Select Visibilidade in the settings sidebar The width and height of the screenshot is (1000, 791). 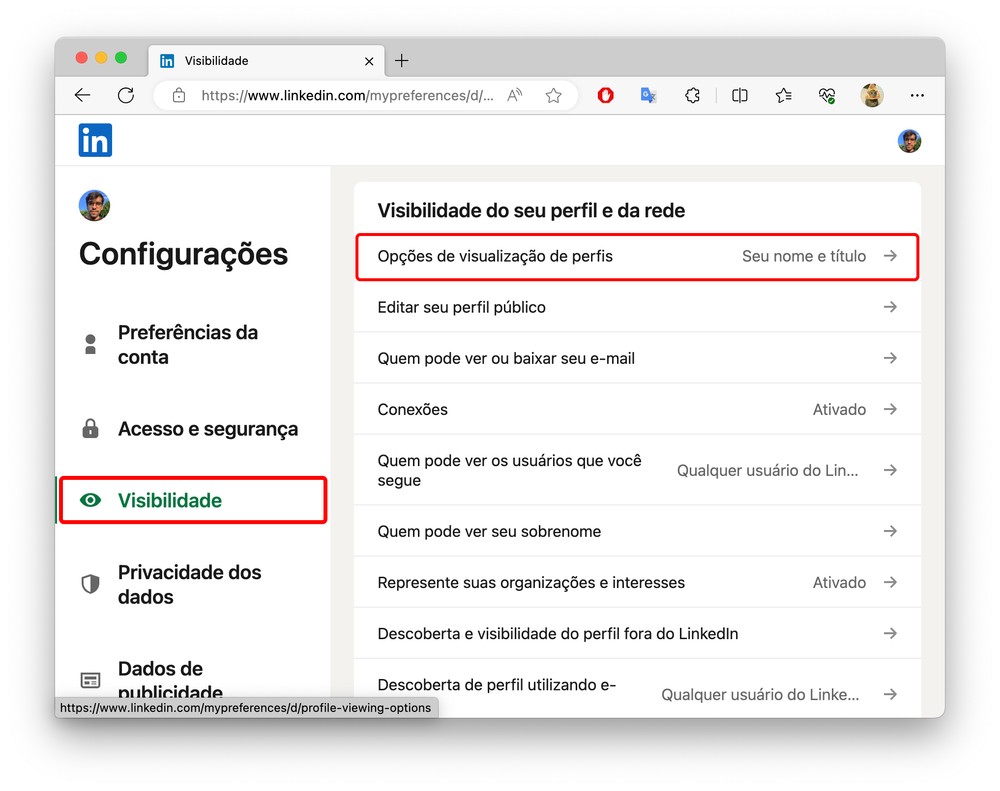(x=170, y=500)
